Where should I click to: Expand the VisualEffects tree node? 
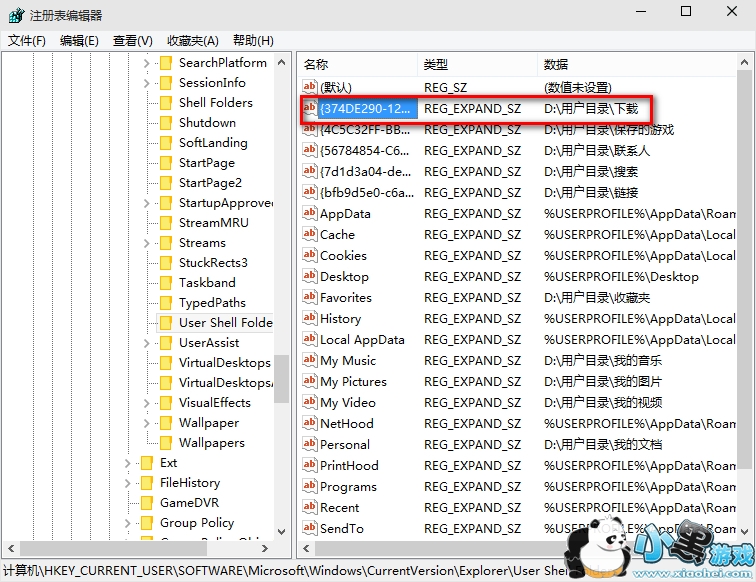pos(147,403)
